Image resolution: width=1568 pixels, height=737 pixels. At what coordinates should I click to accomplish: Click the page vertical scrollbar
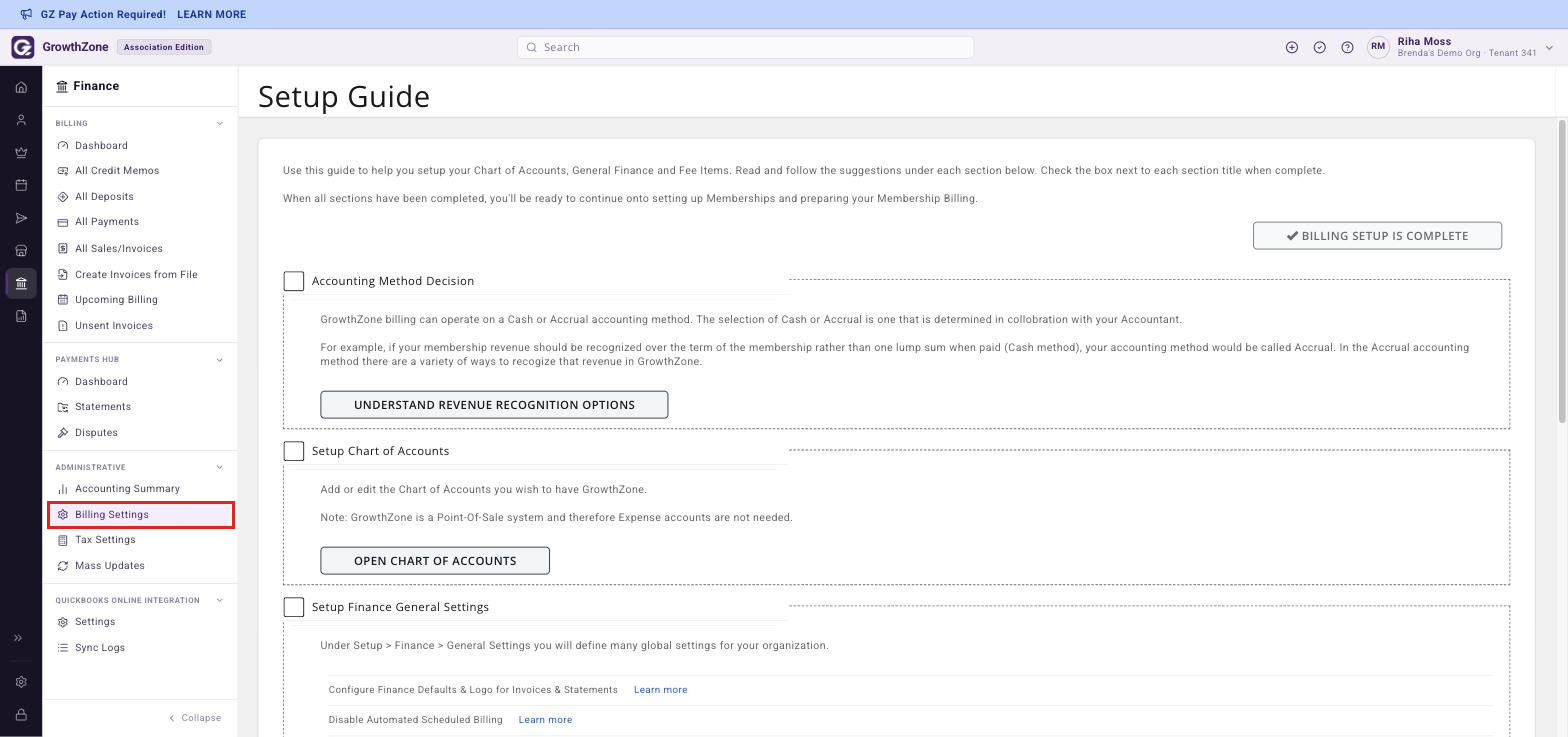(x=1562, y=272)
